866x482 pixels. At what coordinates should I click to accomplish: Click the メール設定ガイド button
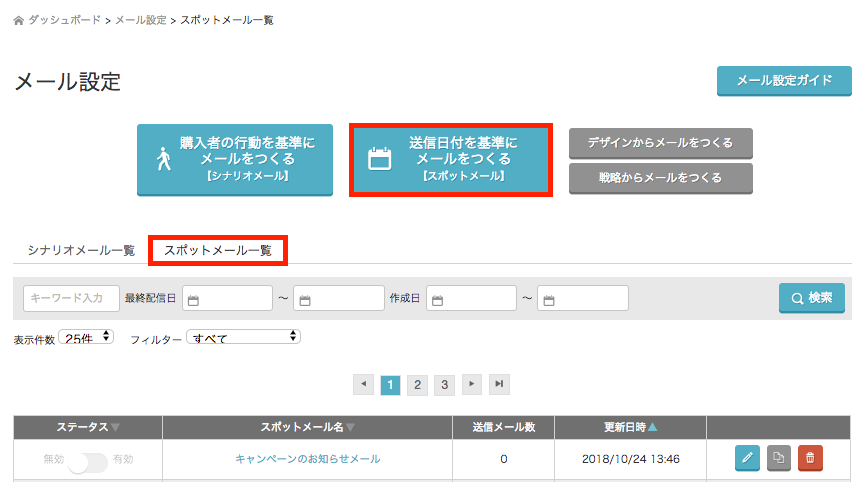[x=784, y=81]
